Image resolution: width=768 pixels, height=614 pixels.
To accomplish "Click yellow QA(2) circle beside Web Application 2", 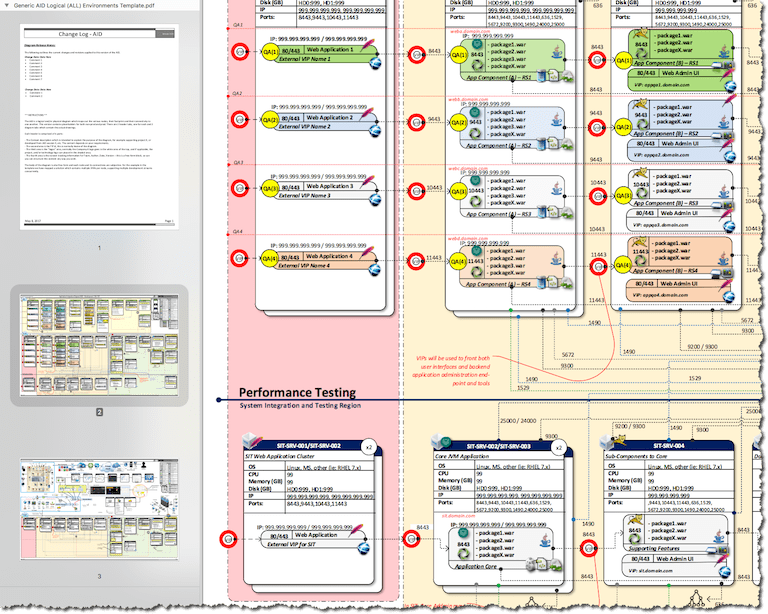I will click(x=270, y=119).
